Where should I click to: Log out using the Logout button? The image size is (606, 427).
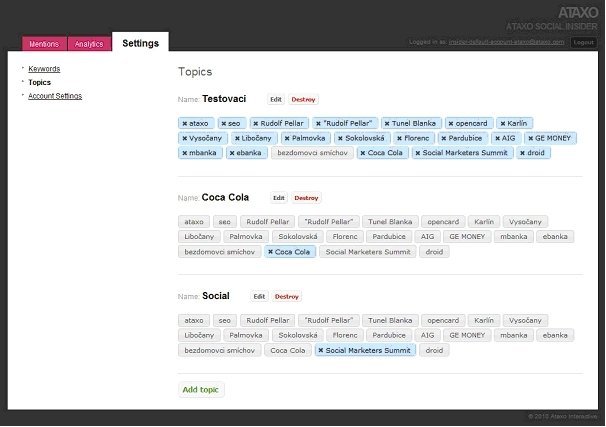tap(583, 42)
